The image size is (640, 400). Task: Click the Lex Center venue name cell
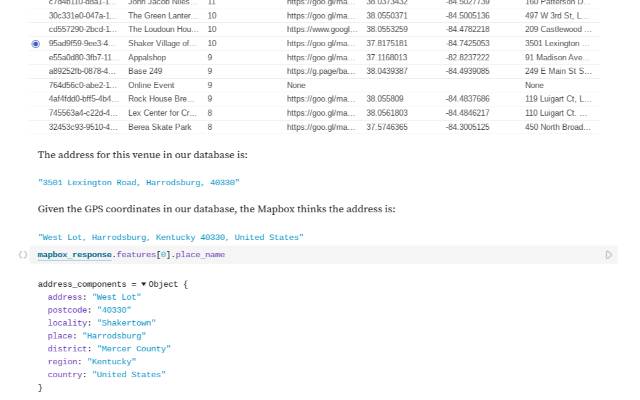pyautogui.click(x=160, y=114)
